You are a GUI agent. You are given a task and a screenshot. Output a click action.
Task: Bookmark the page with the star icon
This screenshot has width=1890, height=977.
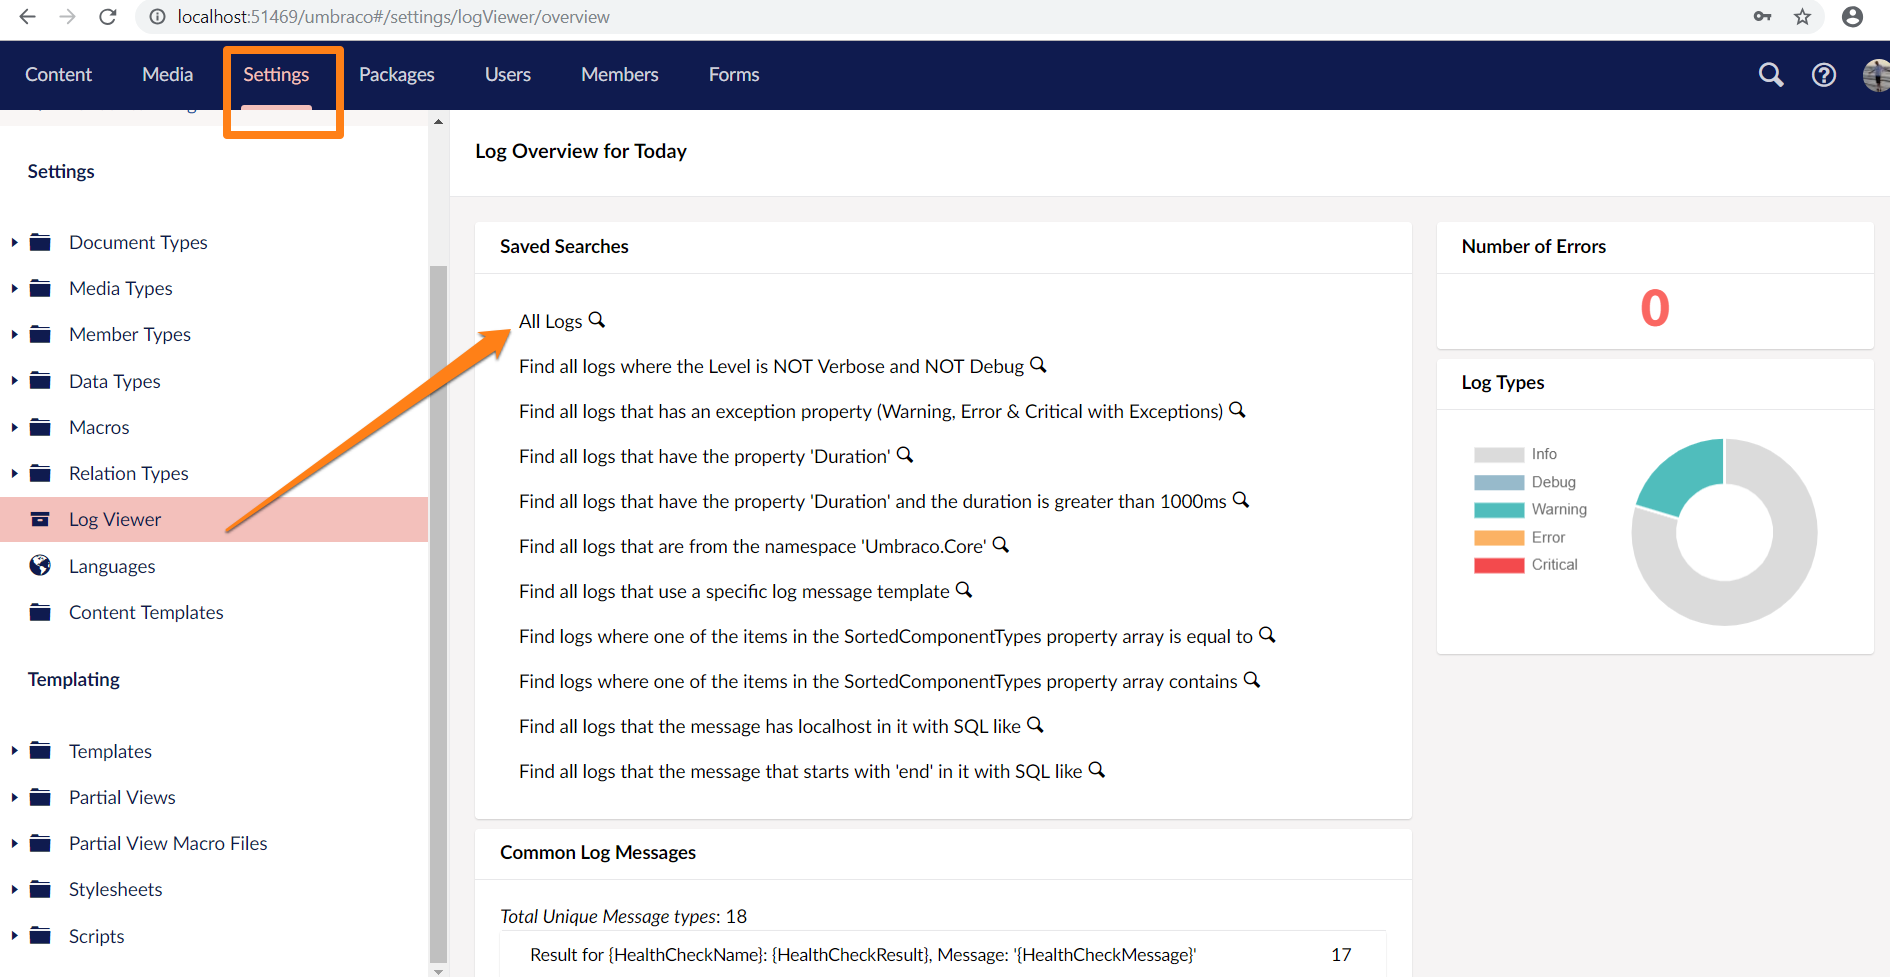pyautogui.click(x=1802, y=17)
